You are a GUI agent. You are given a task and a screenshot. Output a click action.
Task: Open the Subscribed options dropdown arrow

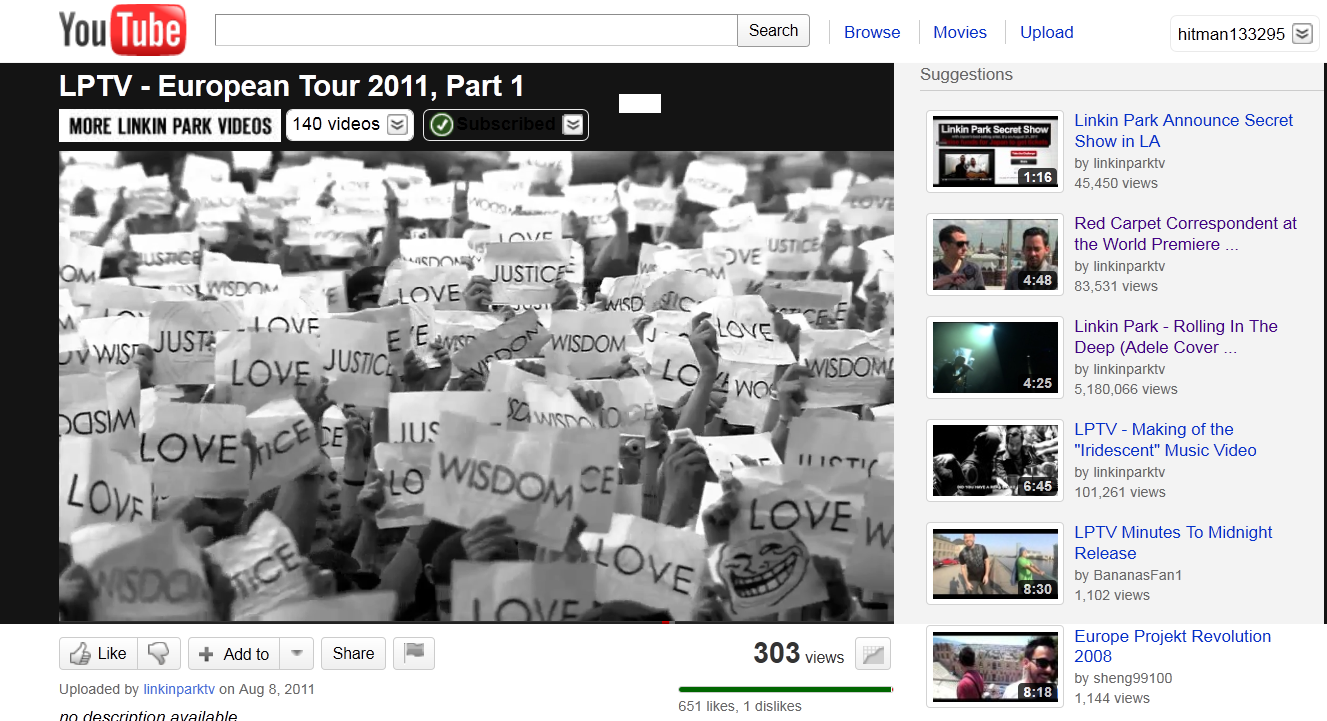(572, 124)
